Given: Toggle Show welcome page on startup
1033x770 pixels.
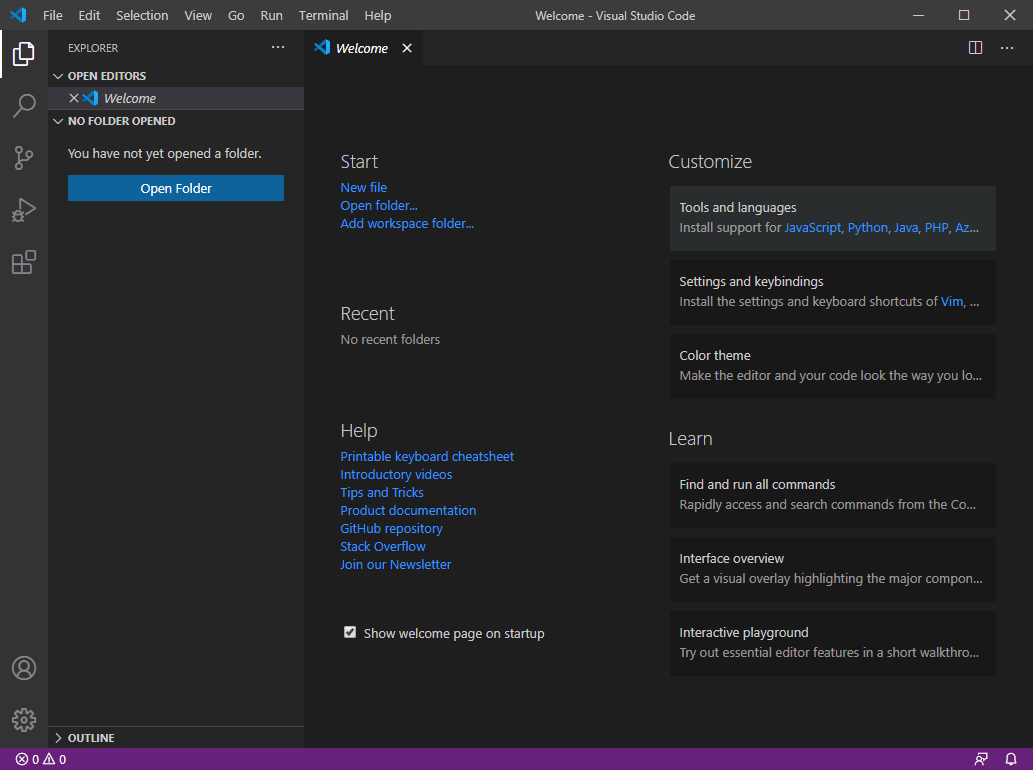Looking at the screenshot, I should click(x=350, y=632).
